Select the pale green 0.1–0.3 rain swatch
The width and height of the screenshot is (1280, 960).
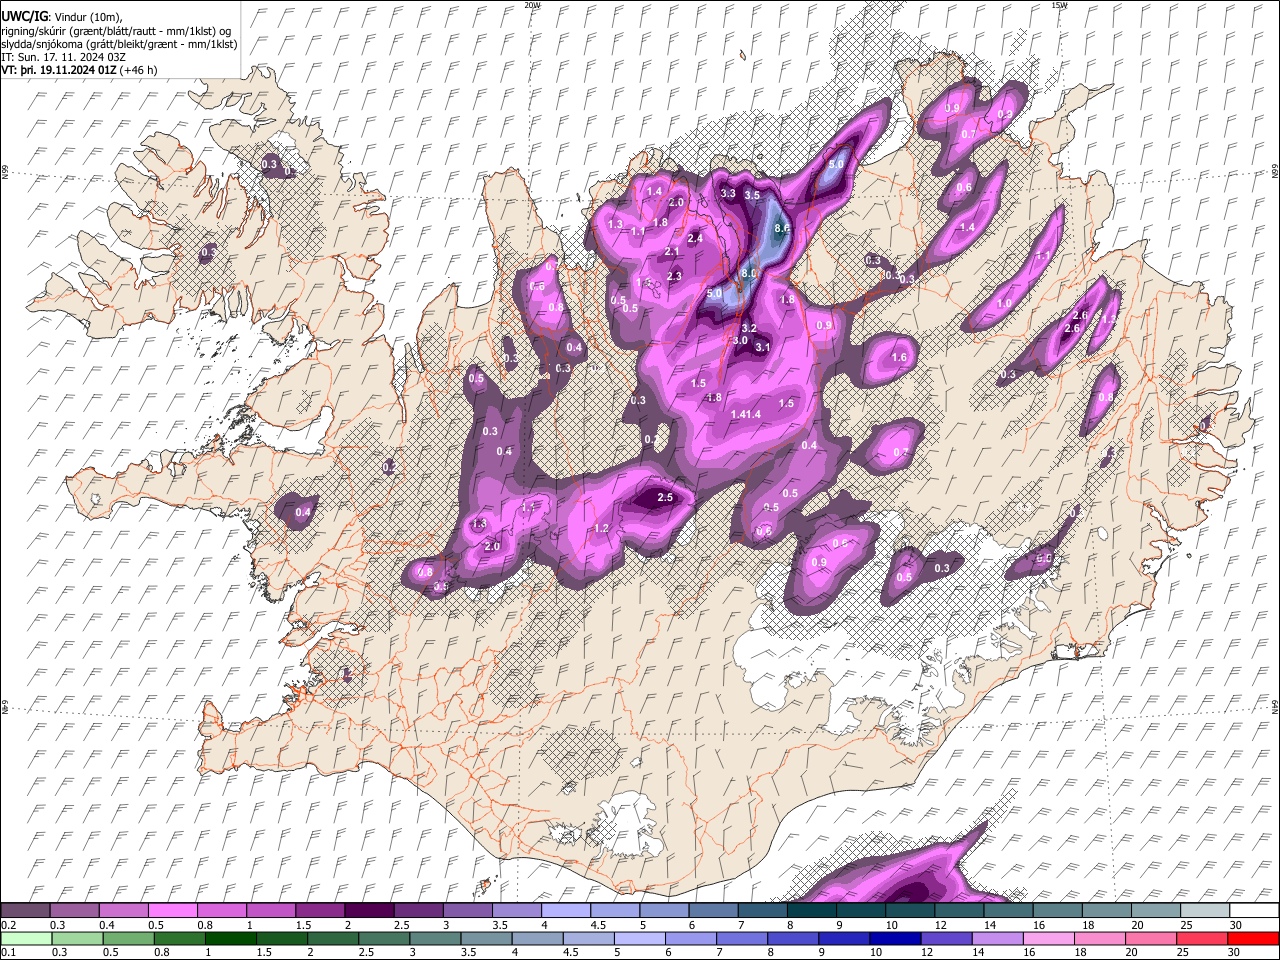coord(27,938)
